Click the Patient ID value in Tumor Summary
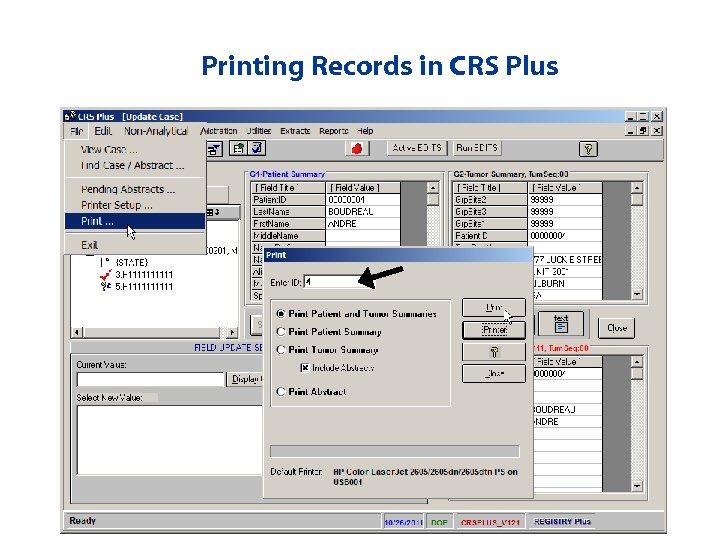Screen dimensions: 720x540 565,236
